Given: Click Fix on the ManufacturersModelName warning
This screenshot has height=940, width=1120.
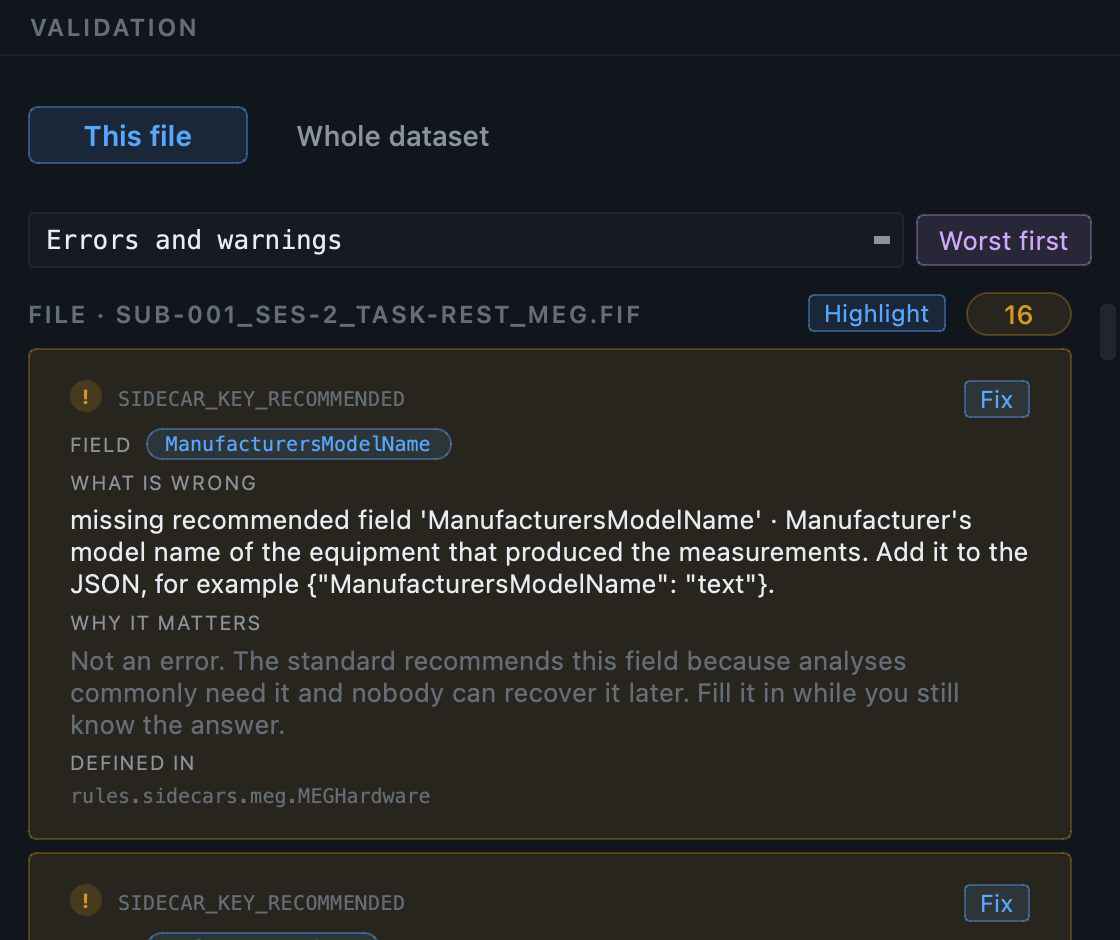Looking at the screenshot, I should click(x=996, y=399).
